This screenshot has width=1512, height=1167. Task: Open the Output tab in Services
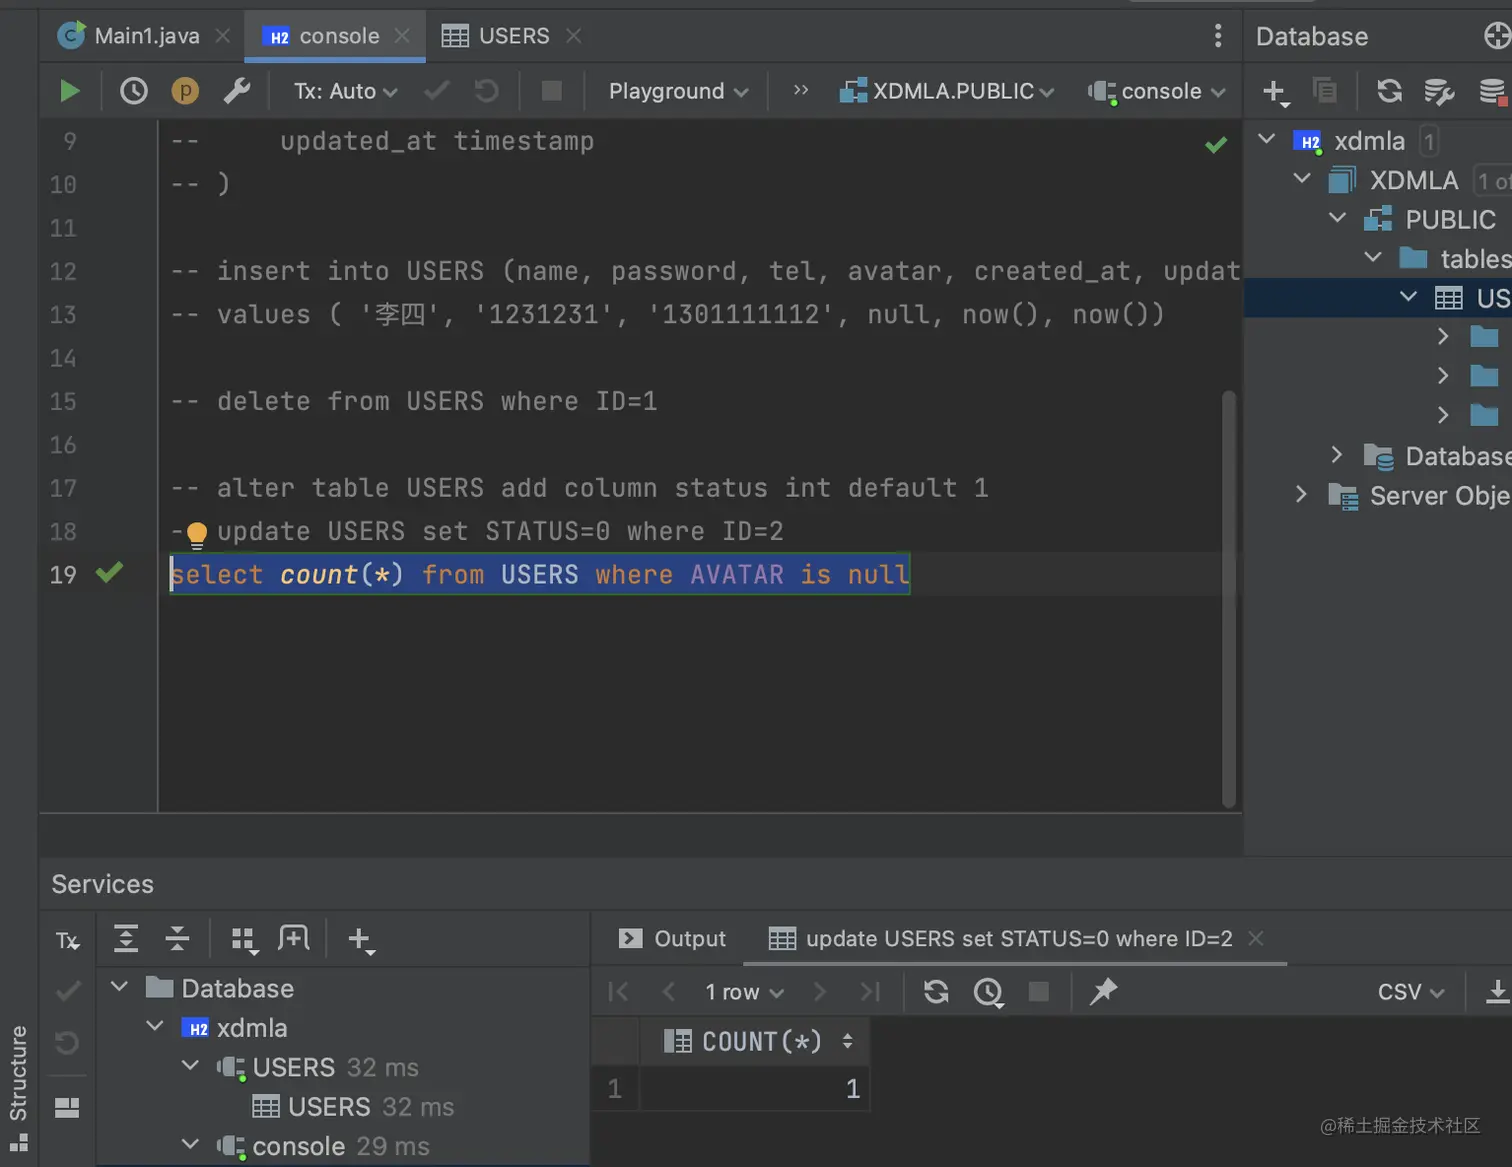tap(672, 939)
